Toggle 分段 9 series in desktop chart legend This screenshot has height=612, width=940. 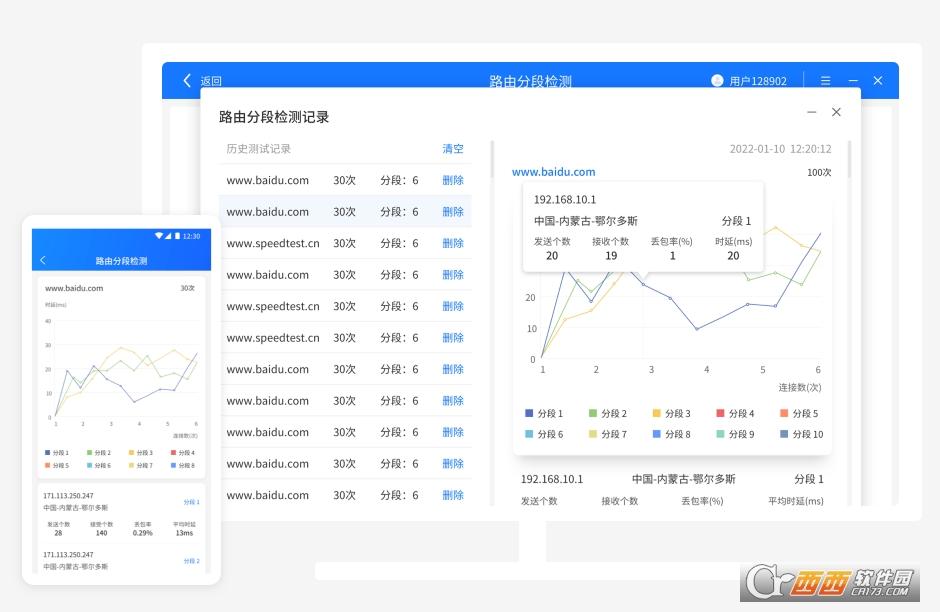pos(736,434)
